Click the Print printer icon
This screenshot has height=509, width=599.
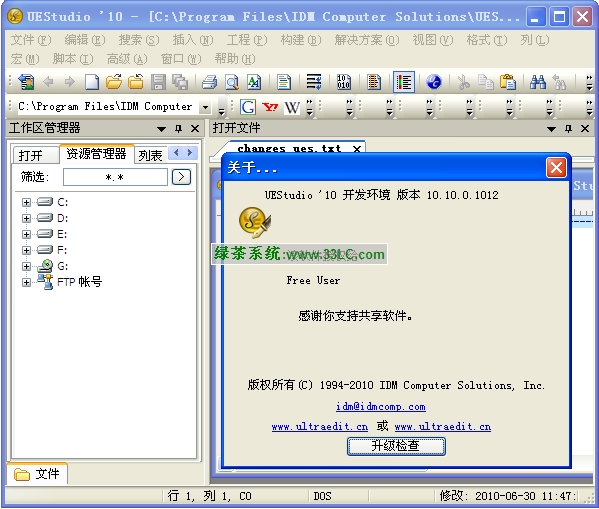(x=209, y=82)
